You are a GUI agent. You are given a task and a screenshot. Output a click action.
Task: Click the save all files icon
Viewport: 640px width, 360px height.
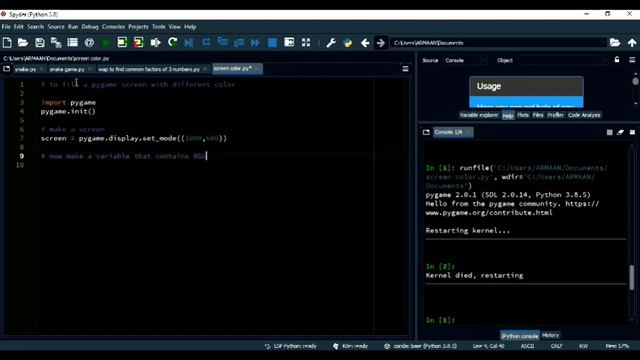point(56,42)
